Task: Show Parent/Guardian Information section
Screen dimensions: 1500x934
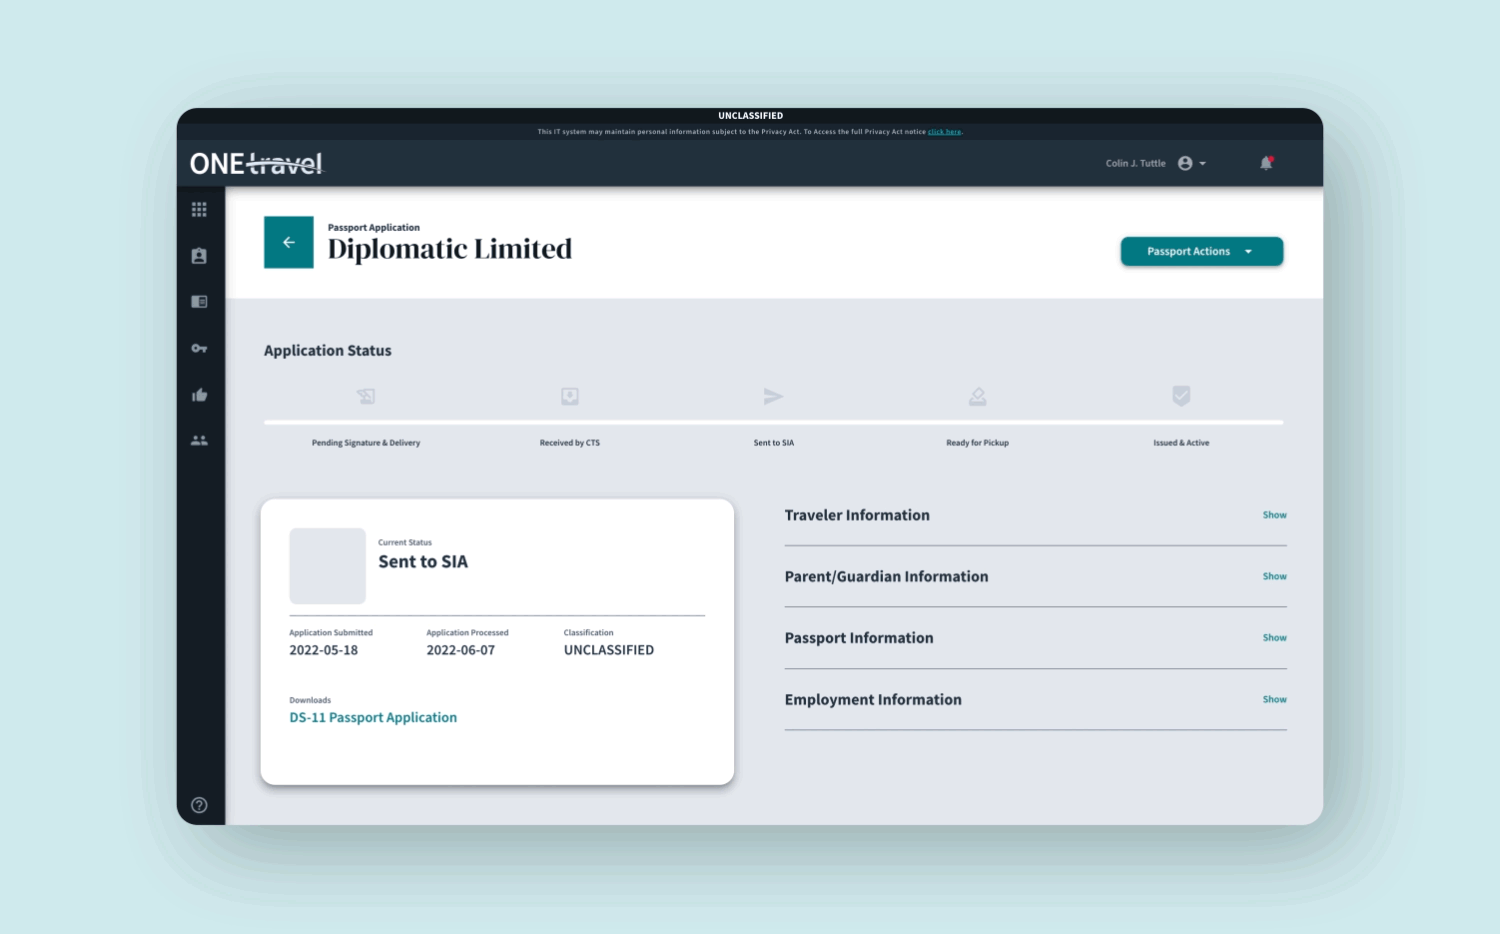Action: 1274,576
